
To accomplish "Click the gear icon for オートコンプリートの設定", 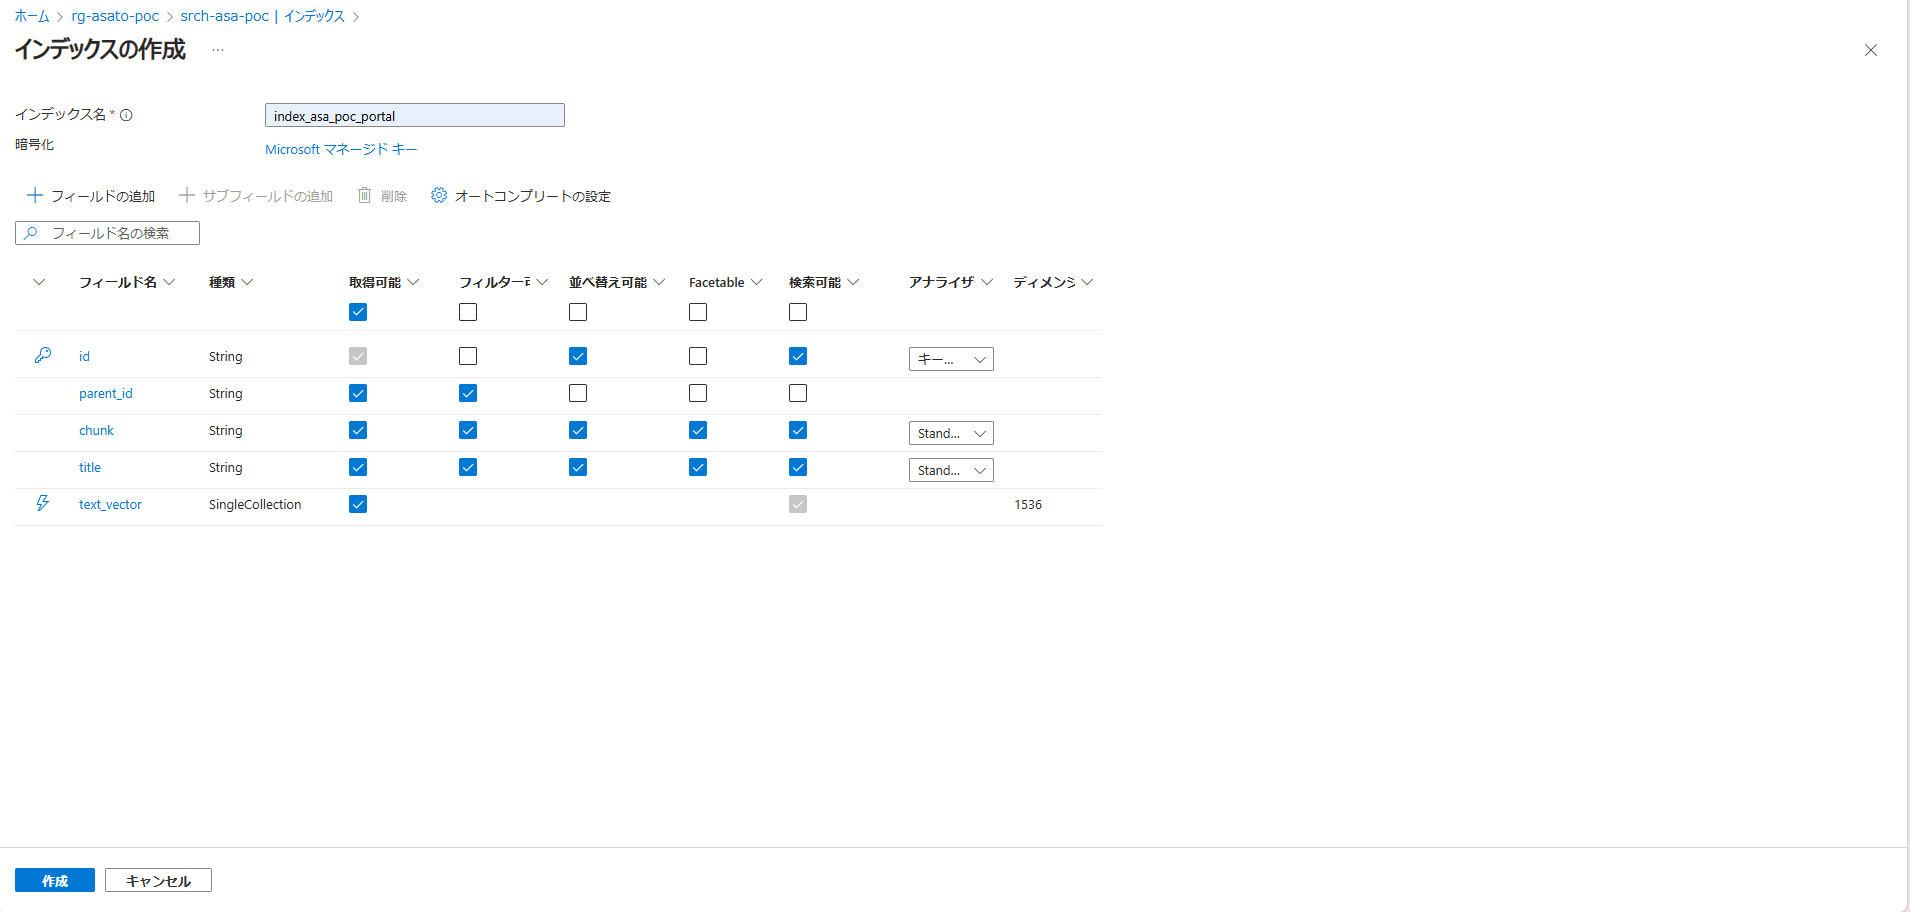I will (439, 195).
